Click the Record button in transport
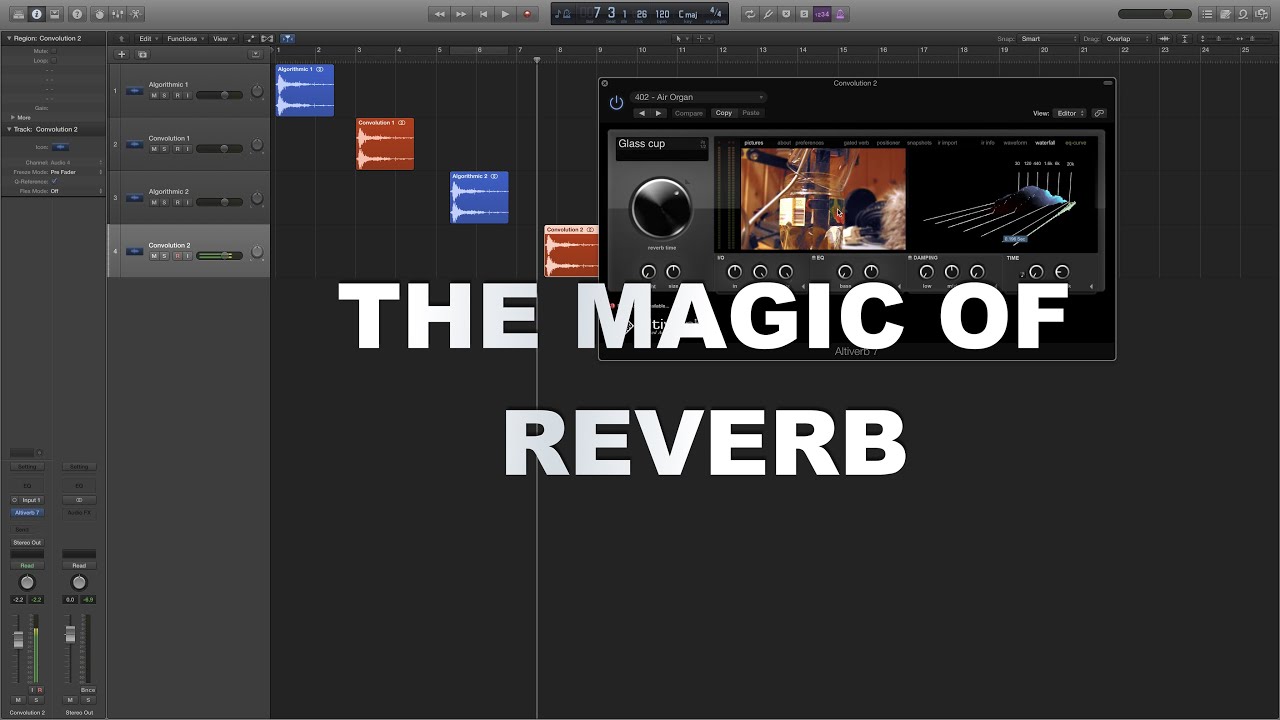 [x=527, y=14]
